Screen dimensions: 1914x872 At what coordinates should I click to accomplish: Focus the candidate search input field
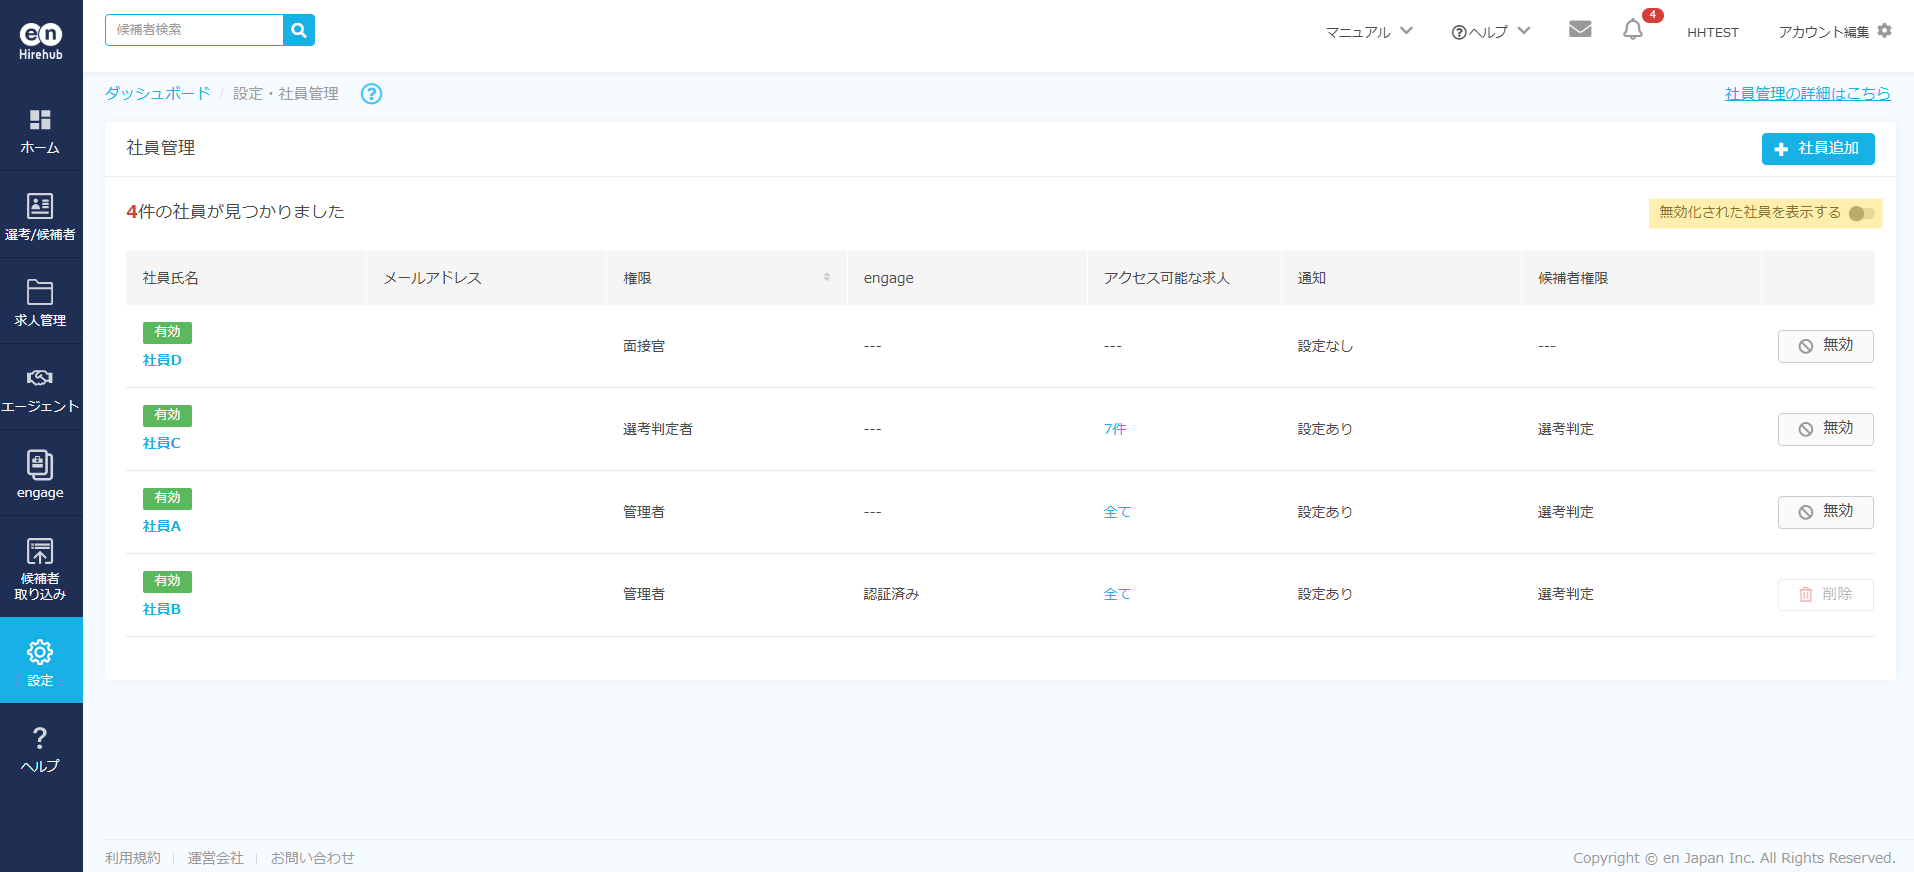click(x=195, y=30)
